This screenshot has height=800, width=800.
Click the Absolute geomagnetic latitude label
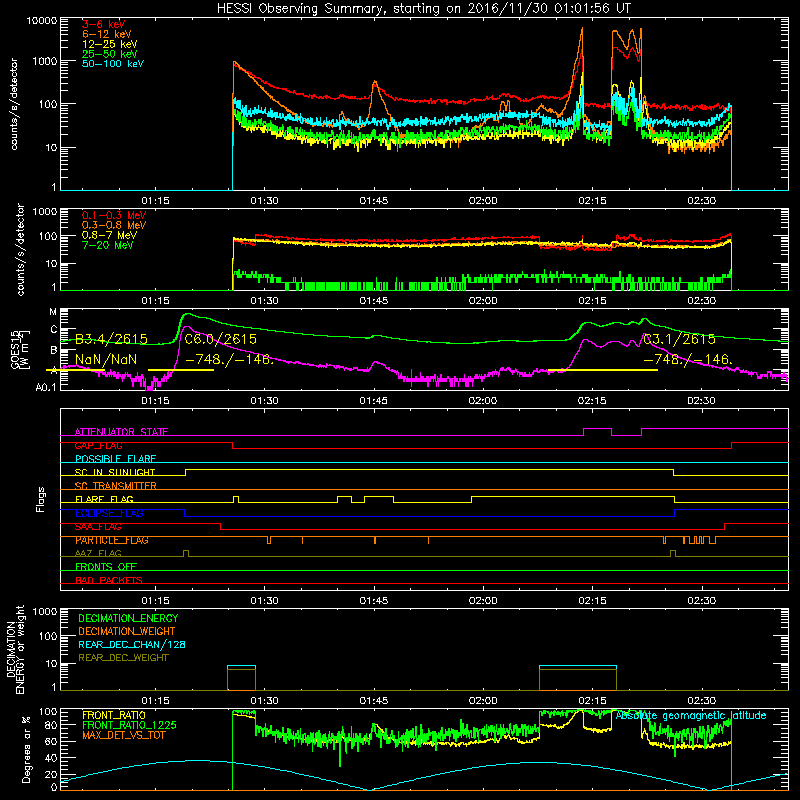[691, 716]
